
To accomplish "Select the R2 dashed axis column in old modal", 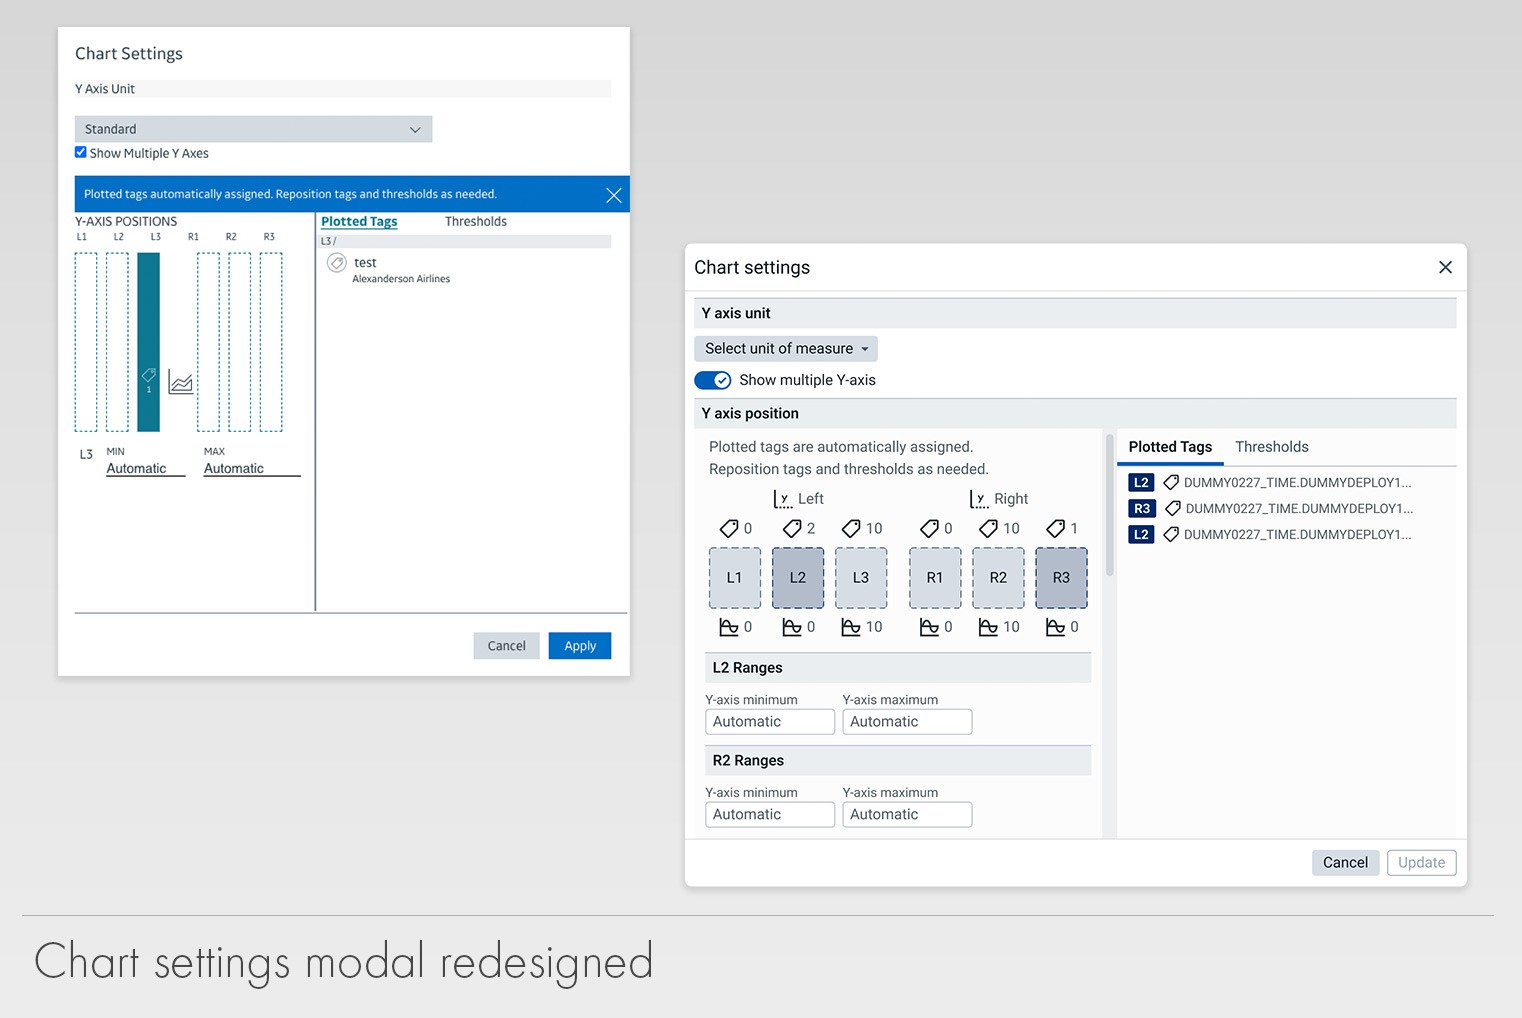I will coord(240,342).
